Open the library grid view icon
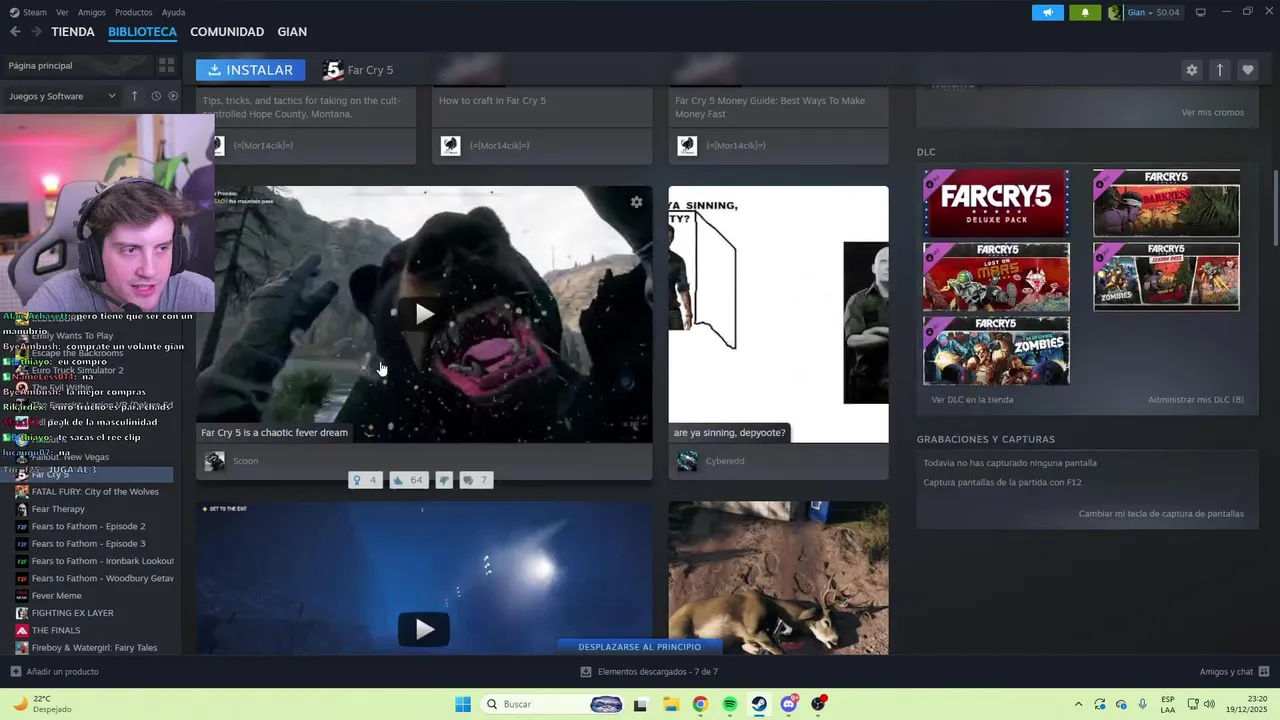Image resolution: width=1280 pixels, height=720 pixels. tap(167, 65)
